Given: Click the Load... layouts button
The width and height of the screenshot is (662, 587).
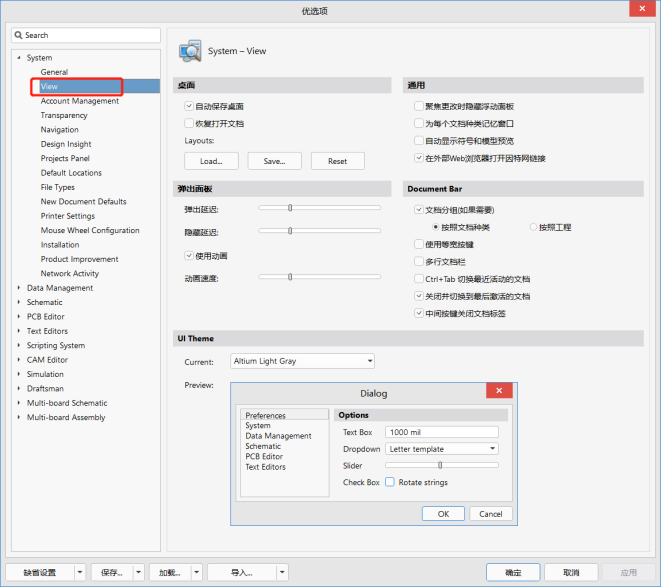Looking at the screenshot, I should (211, 161).
